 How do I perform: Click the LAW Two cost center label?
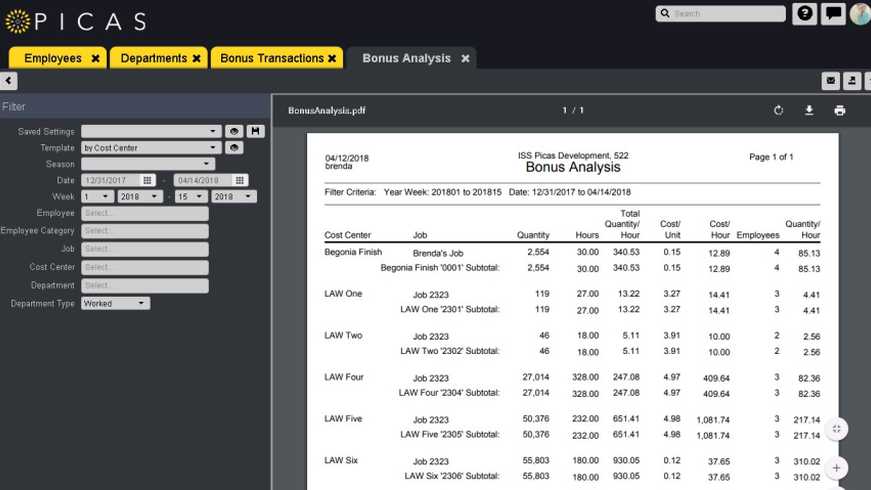point(343,336)
